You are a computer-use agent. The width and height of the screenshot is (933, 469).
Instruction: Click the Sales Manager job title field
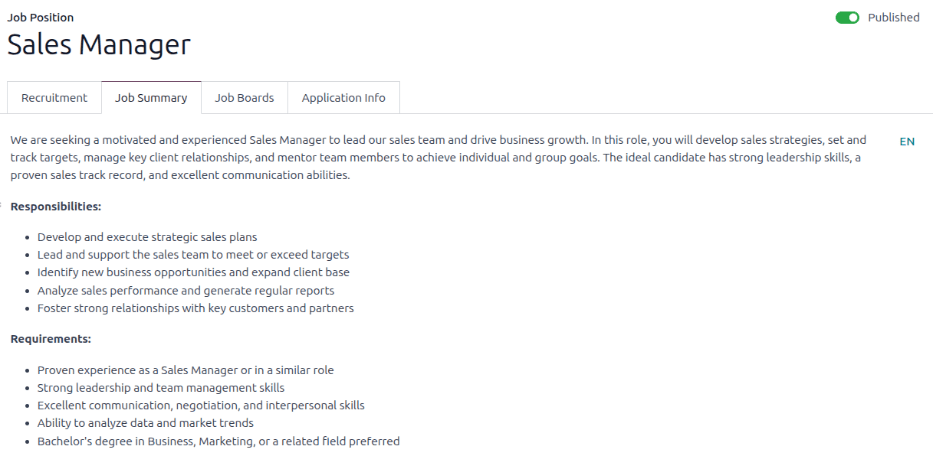[99, 45]
